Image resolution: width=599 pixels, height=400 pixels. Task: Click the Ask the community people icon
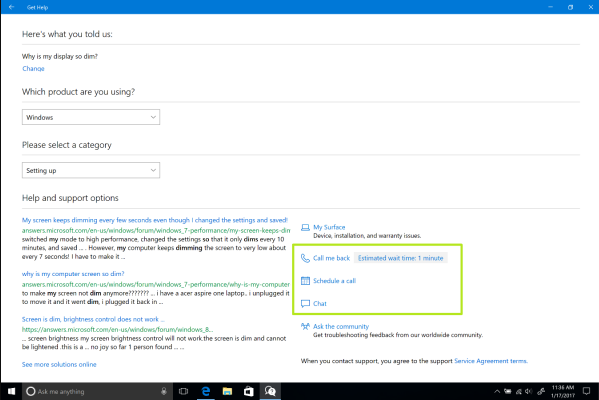click(x=305, y=326)
